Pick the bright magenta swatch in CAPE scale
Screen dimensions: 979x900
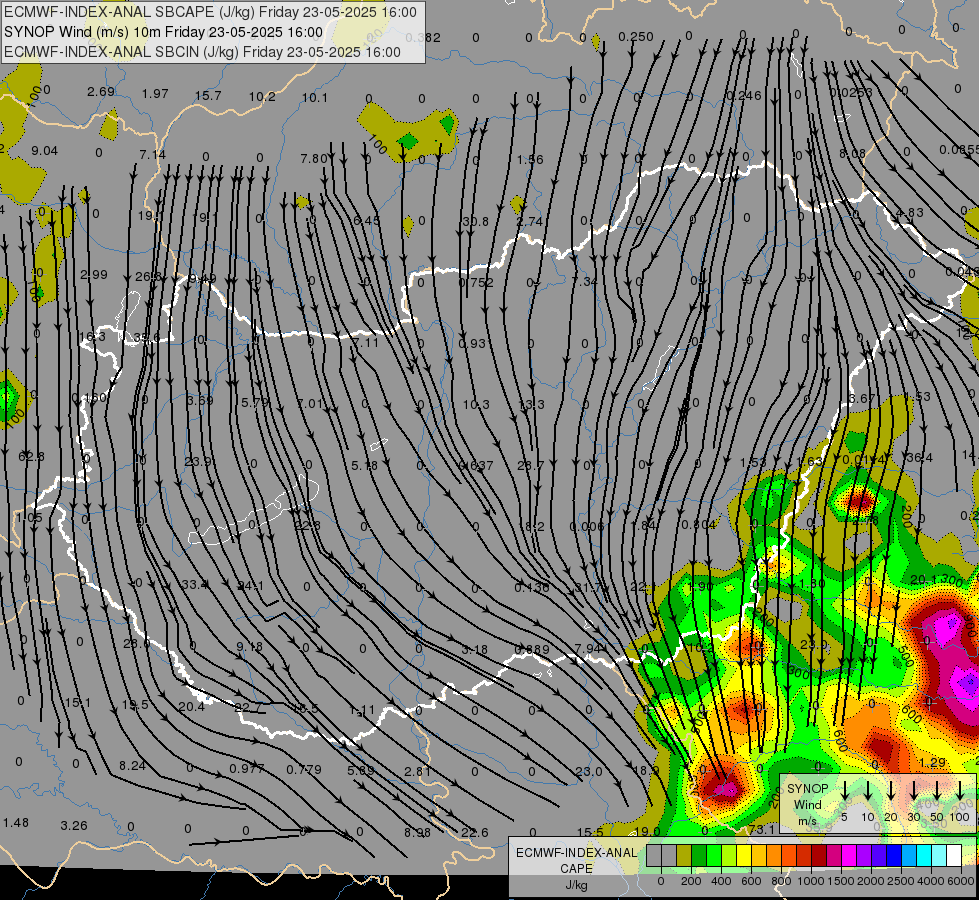(x=849, y=856)
